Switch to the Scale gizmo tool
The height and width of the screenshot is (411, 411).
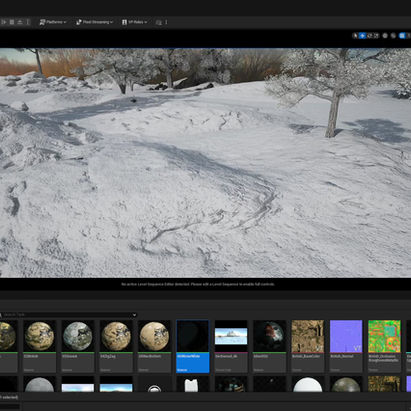coord(376,36)
